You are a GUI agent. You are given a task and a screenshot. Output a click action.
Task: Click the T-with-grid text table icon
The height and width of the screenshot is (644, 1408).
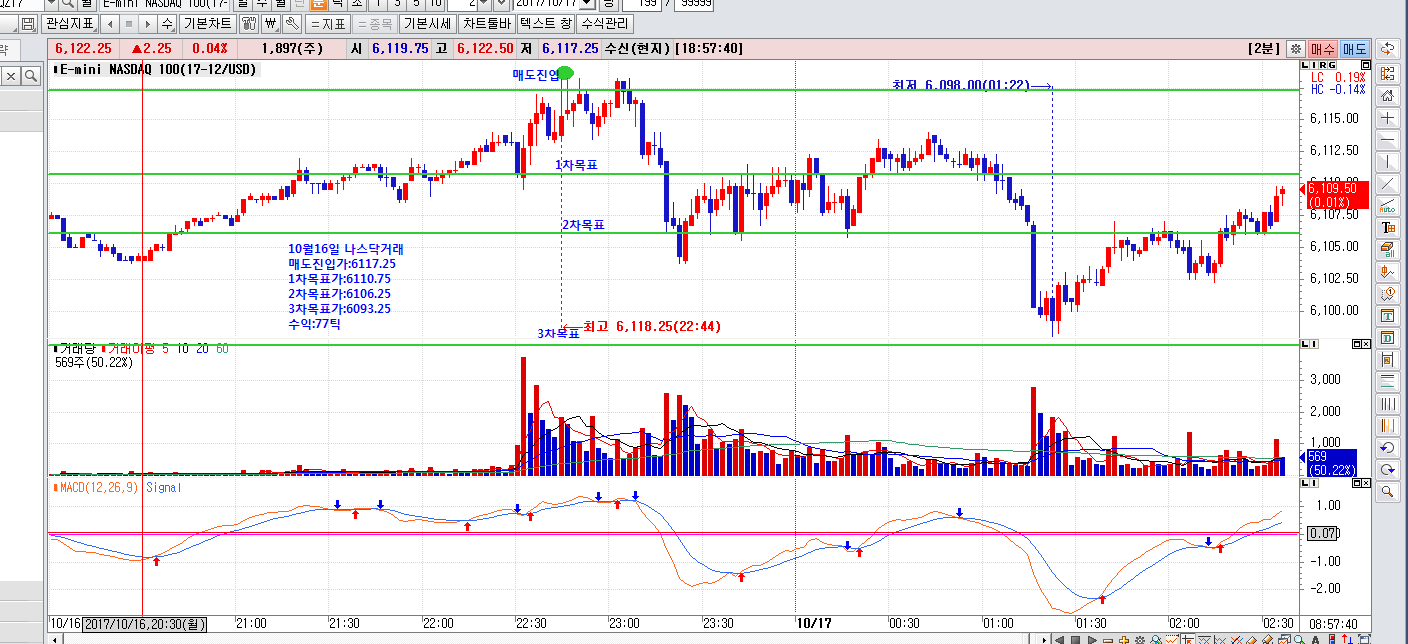[x=1387, y=228]
